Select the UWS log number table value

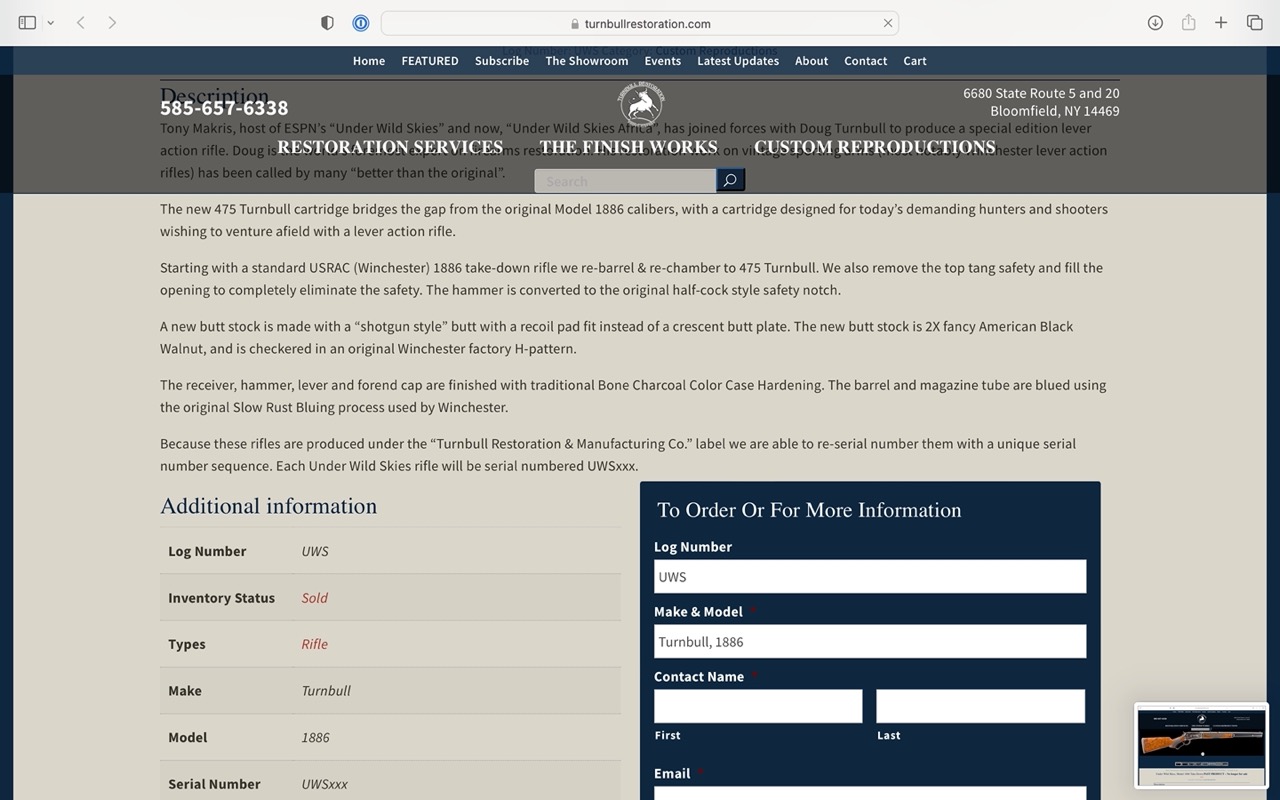tap(315, 551)
